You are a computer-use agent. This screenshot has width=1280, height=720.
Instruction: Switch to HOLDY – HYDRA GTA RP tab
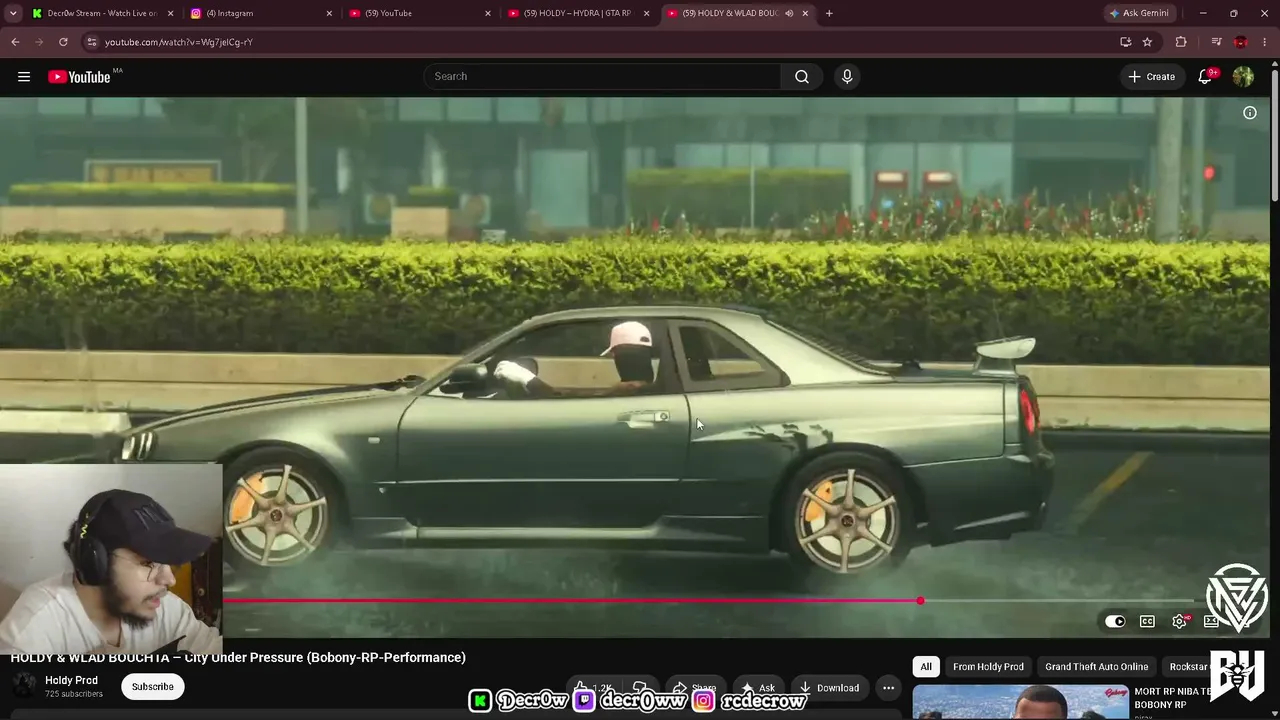click(579, 13)
